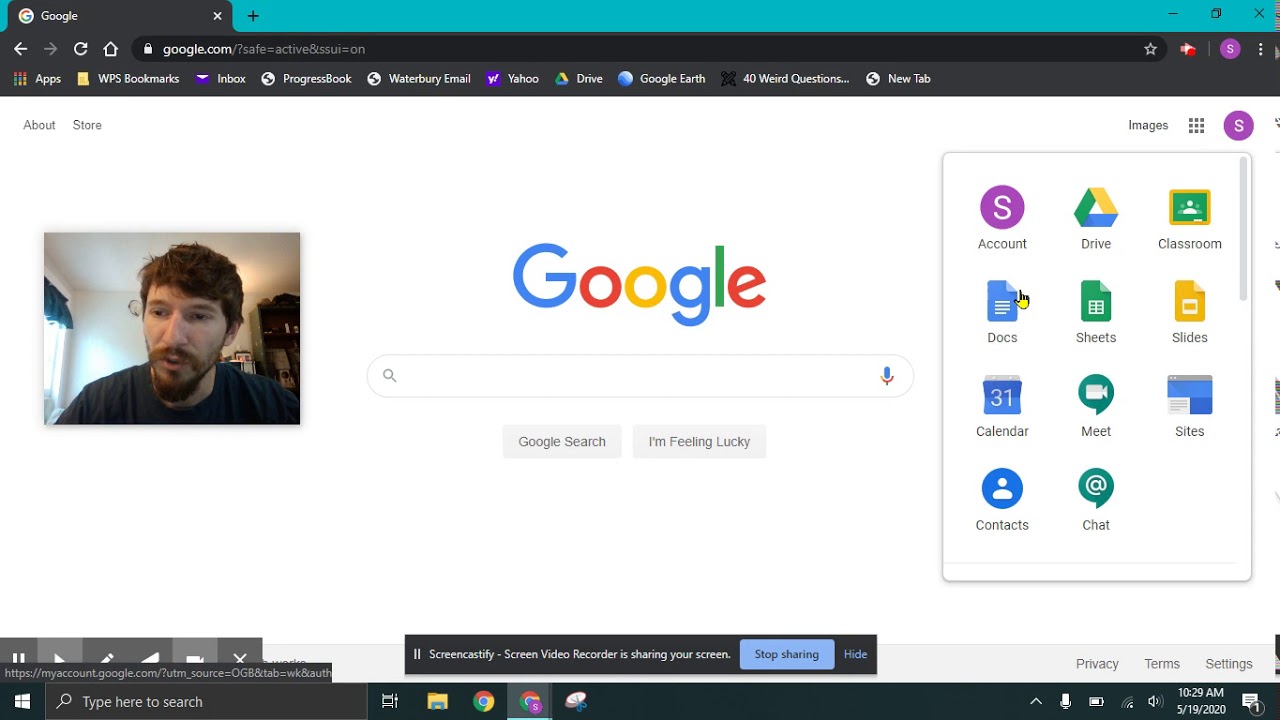Open Google Meet from the apps panel

[1096, 406]
